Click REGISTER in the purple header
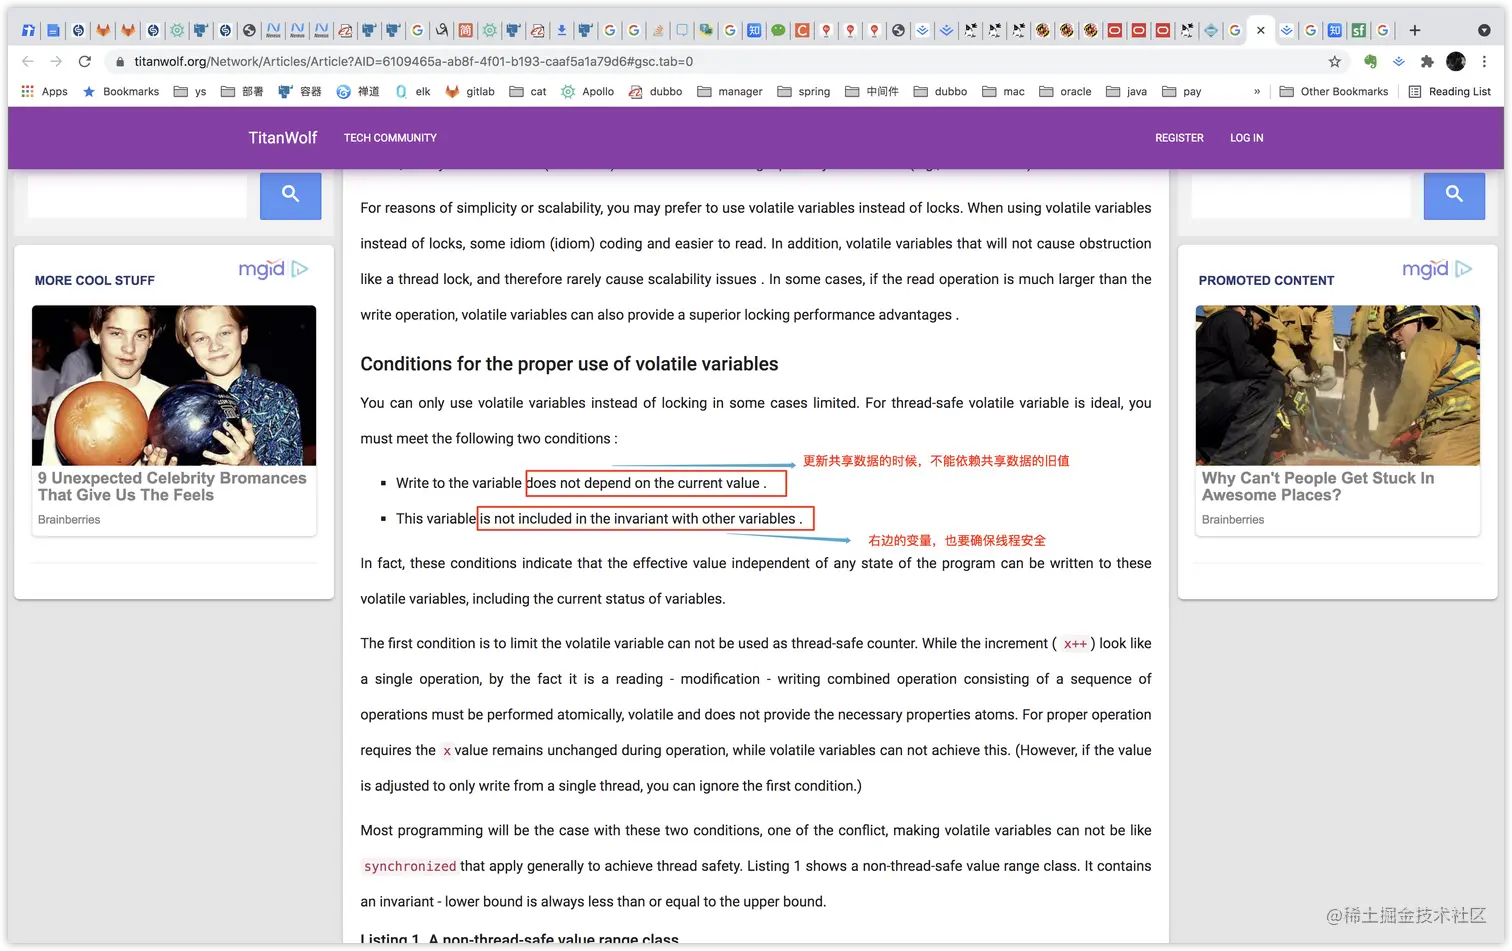The height and width of the screenshot is (951, 1512). tap(1179, 138)
